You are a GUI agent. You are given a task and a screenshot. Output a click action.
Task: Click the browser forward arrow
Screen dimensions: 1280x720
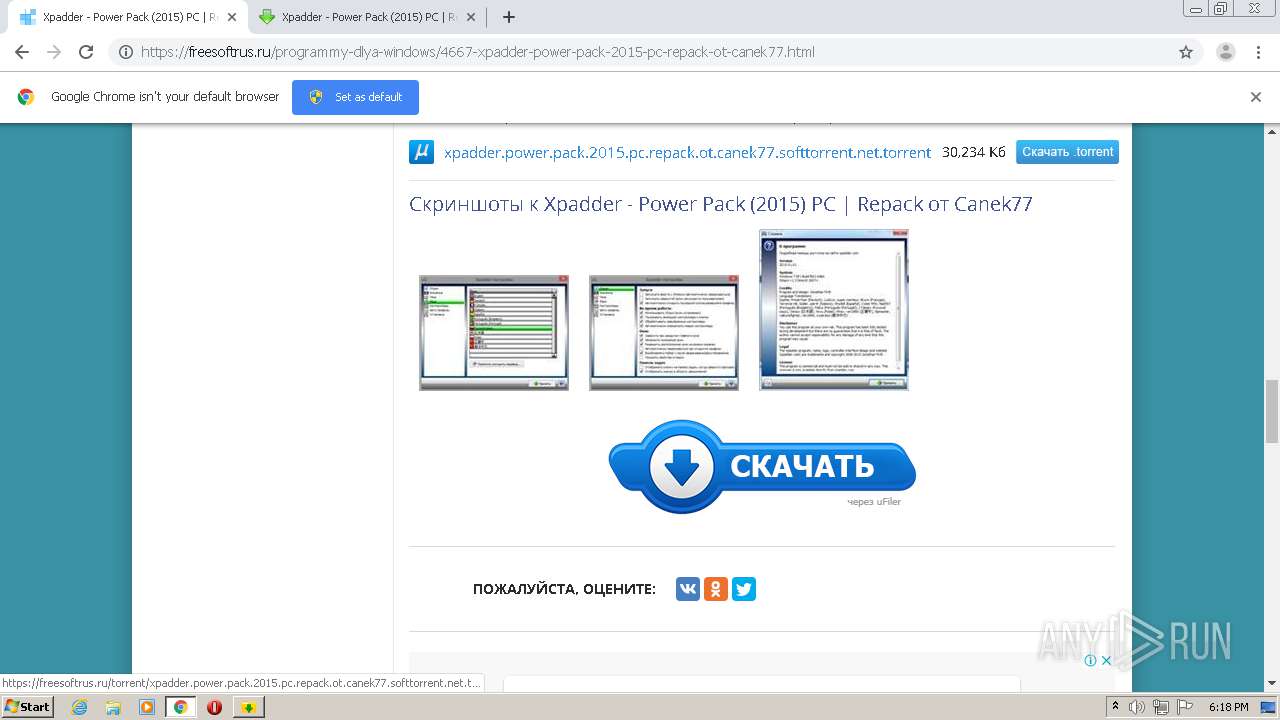click(54, 52)
